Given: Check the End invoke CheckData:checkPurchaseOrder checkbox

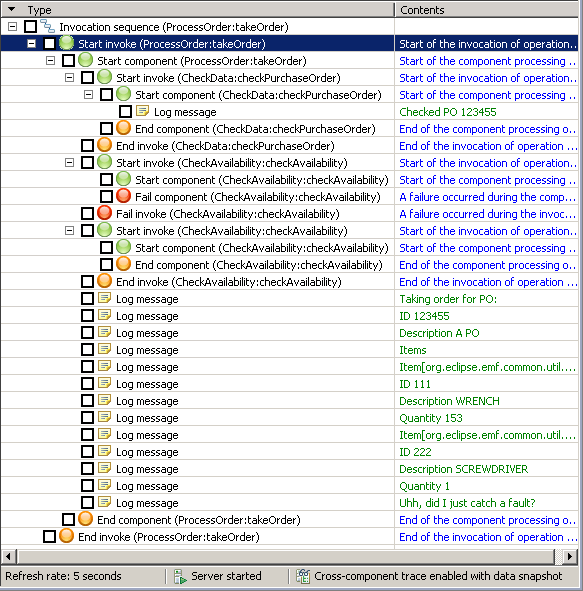Looking at the screenshot, I should (87, 145).
